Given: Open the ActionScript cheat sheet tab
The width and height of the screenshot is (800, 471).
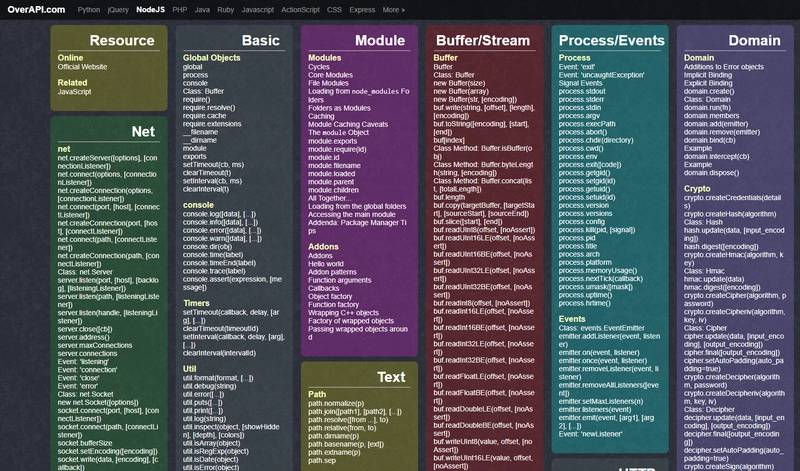Looking at the screenshot, I should point(301,10).
